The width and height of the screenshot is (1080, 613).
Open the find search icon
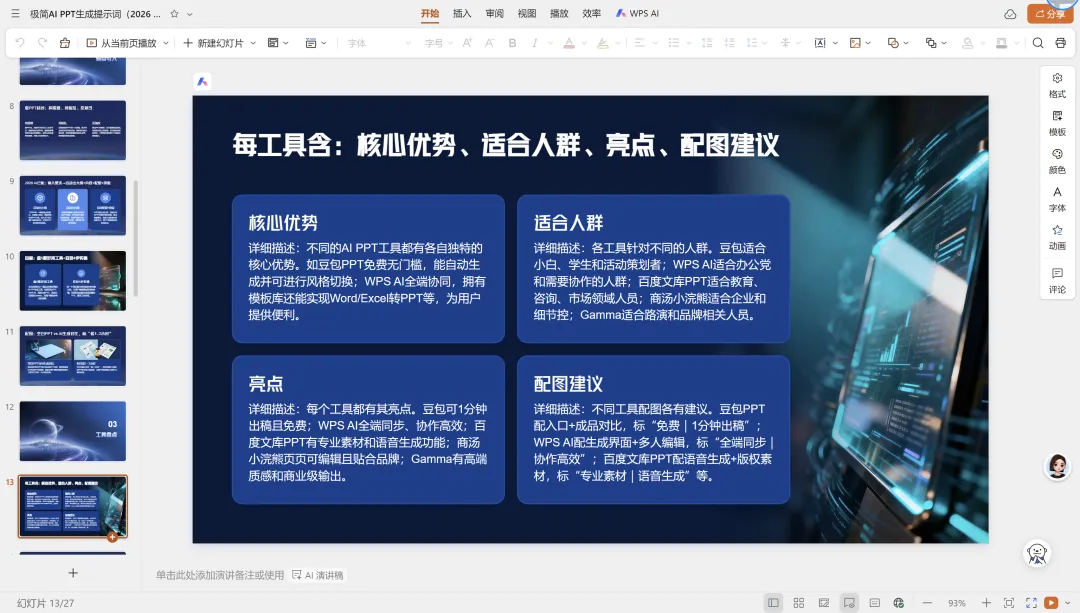(x=1038, y=43)
